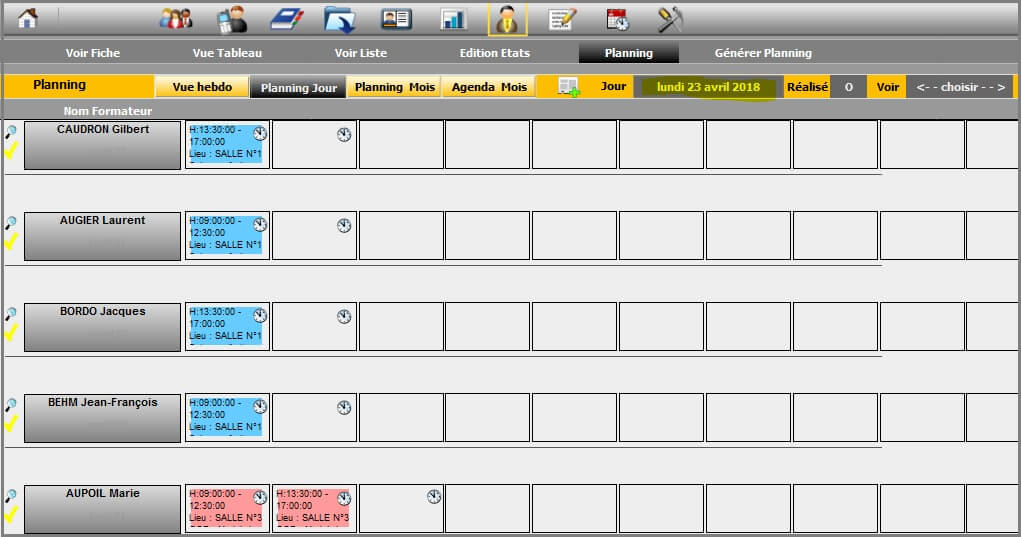This screenshot has height=537, width=1021.
Task: Open the '<-- choisir -->' dropdown
Action: click(960, 87)
